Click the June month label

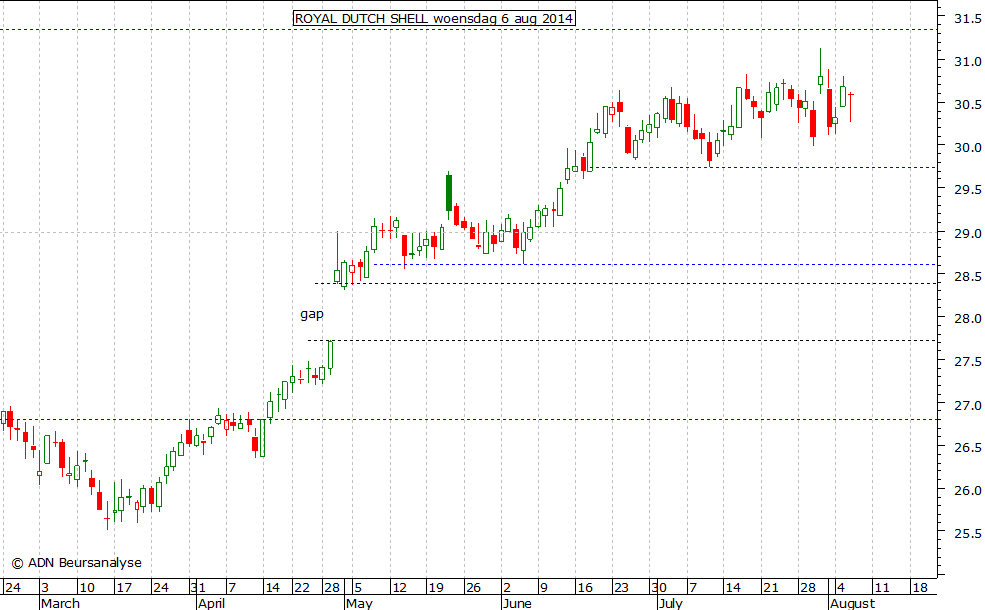point(517,603)
